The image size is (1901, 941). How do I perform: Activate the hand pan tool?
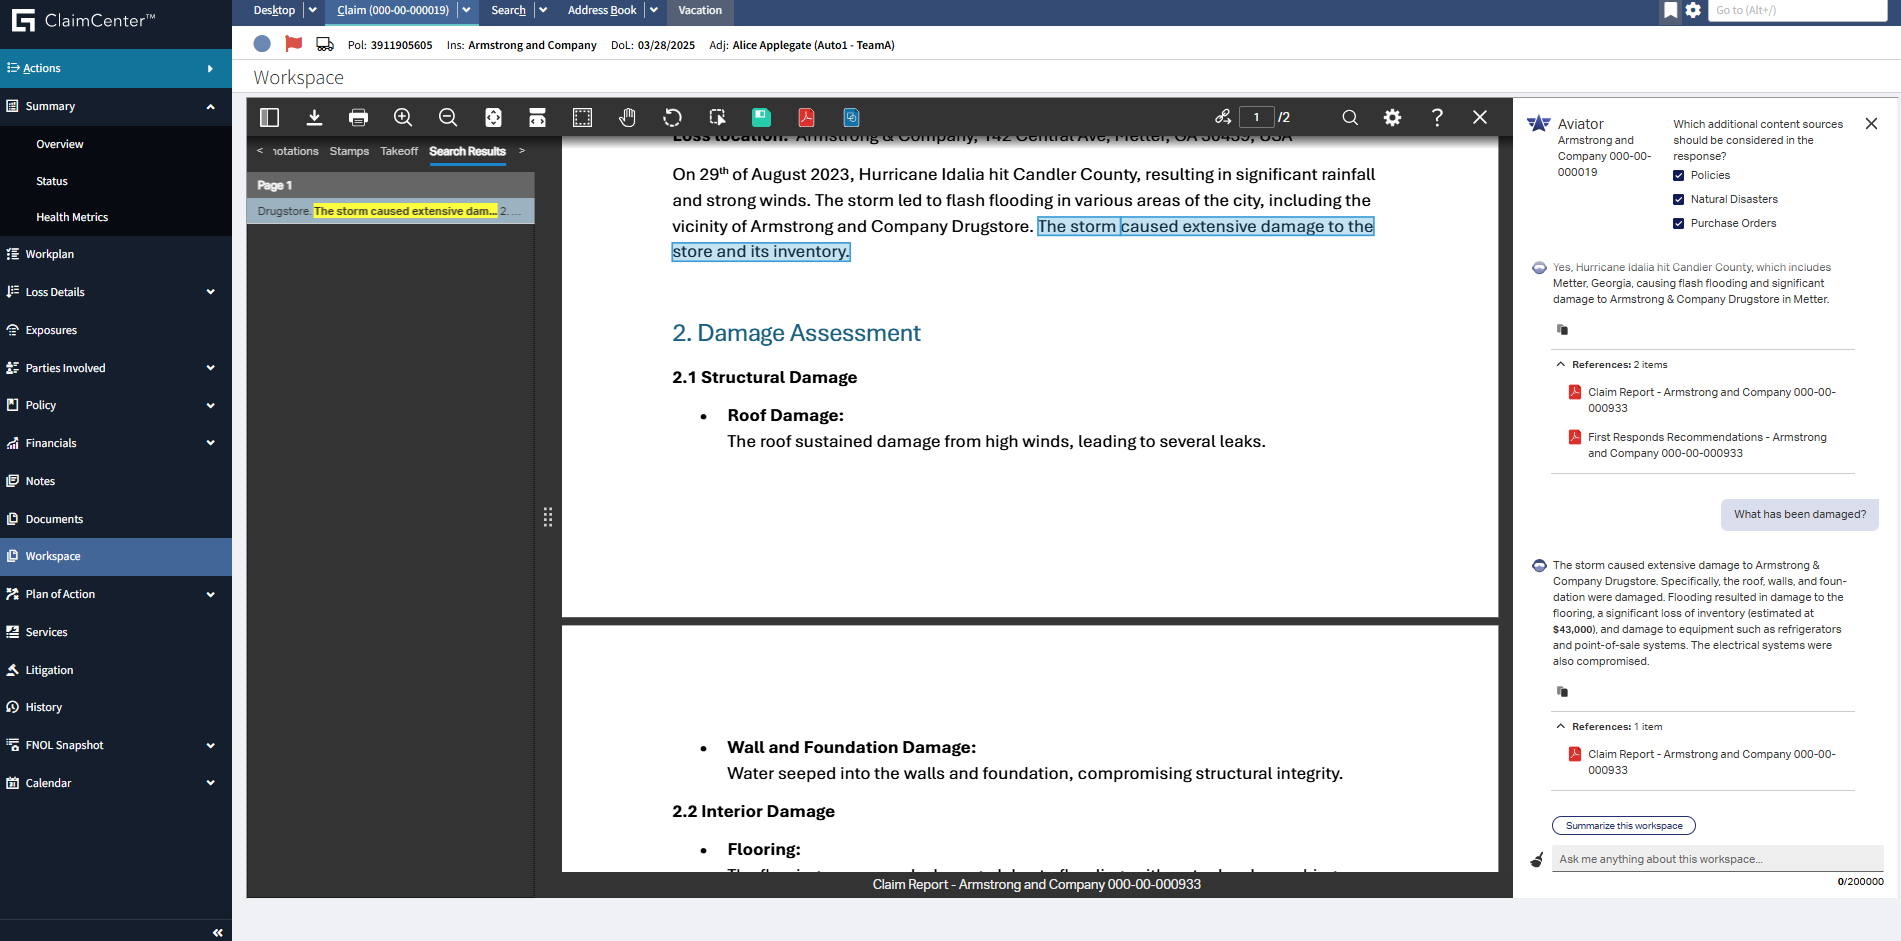[x=627, y=117]
